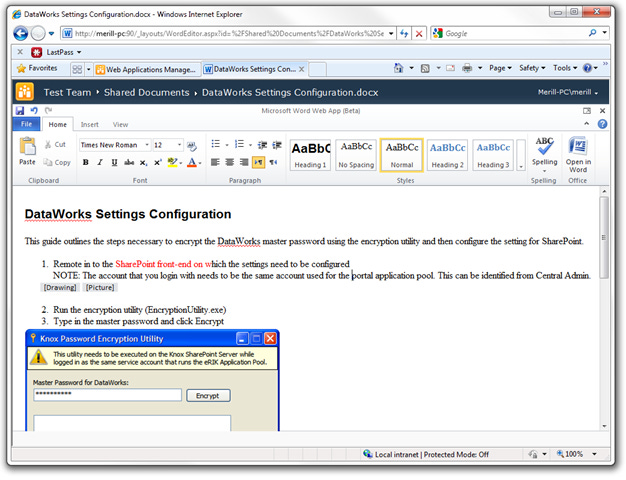626x480 pixels.
Task: Switch to the Insert ribbon tab
Action: click(89, 125)
